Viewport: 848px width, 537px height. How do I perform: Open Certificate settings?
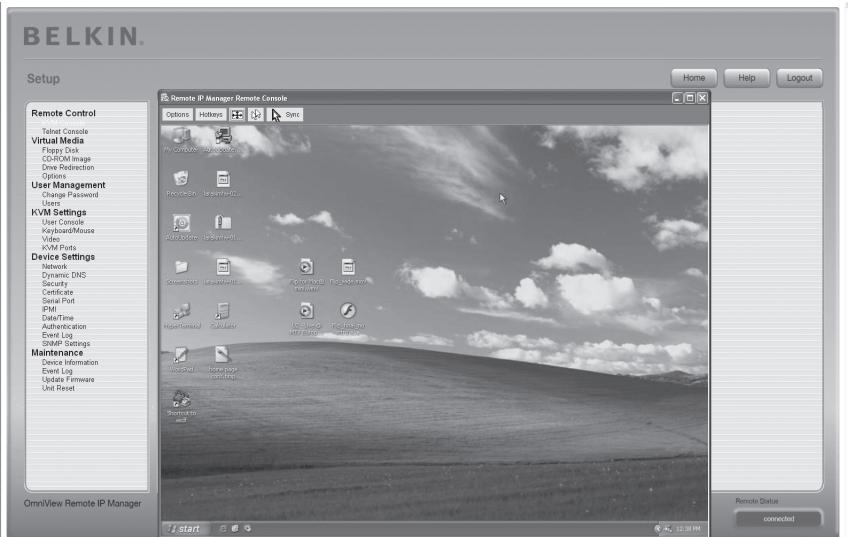pyautogui.click(x=57, y=293)
